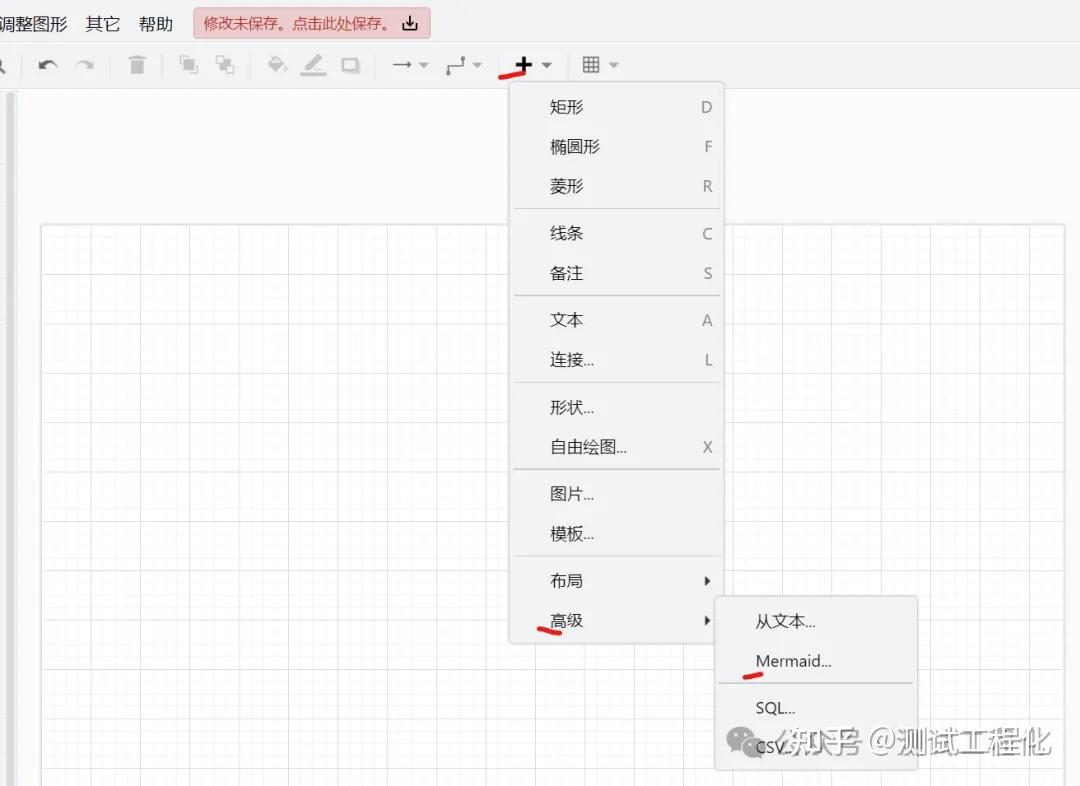Choose 线条 menu entry
This screenshot has height=786, width=1080.
[616, 234]
